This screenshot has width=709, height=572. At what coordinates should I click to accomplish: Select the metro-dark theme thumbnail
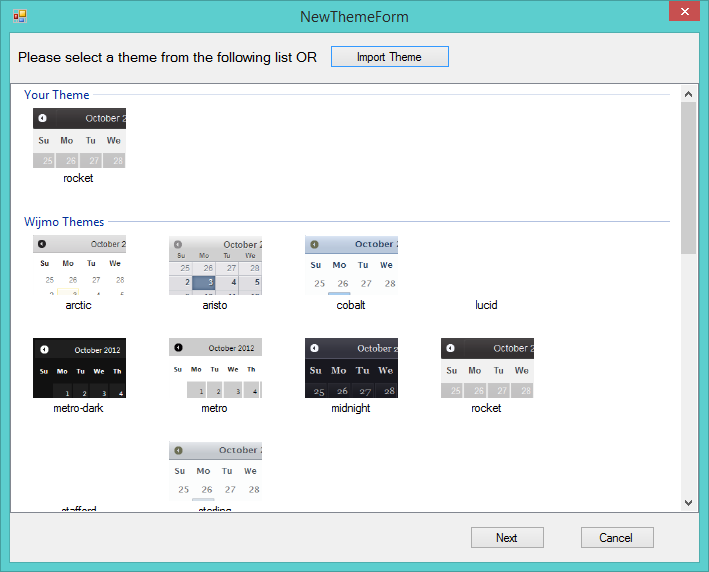pos(79,368)
